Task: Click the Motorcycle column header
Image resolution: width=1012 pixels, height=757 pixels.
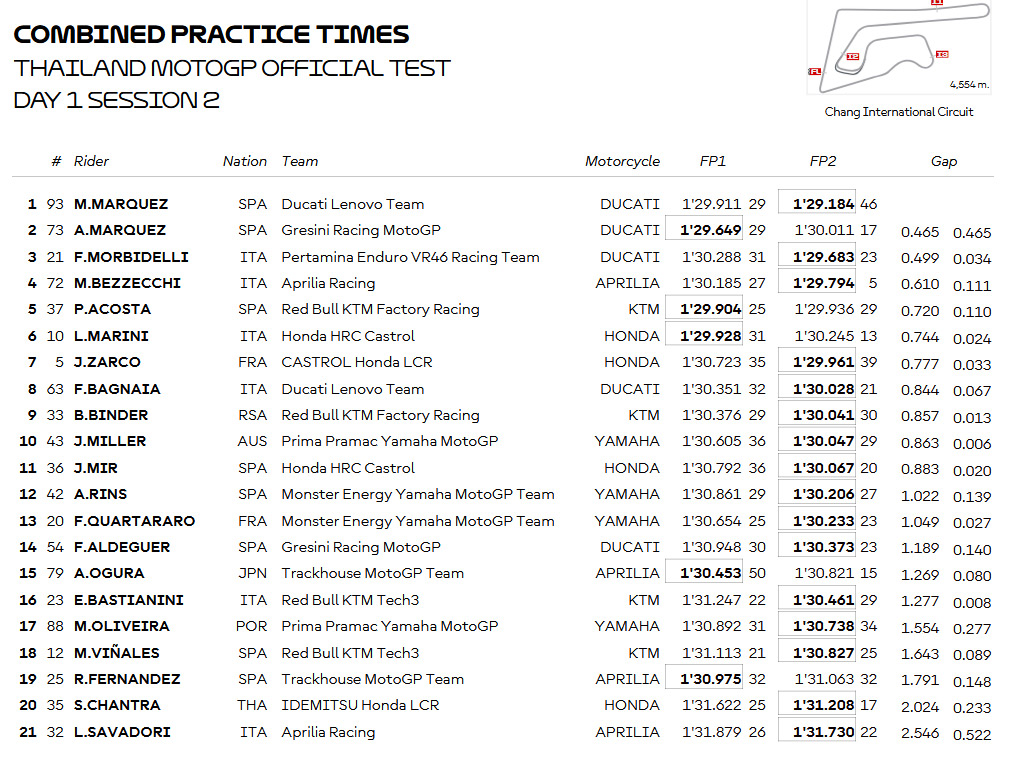Action: [622, 161]
